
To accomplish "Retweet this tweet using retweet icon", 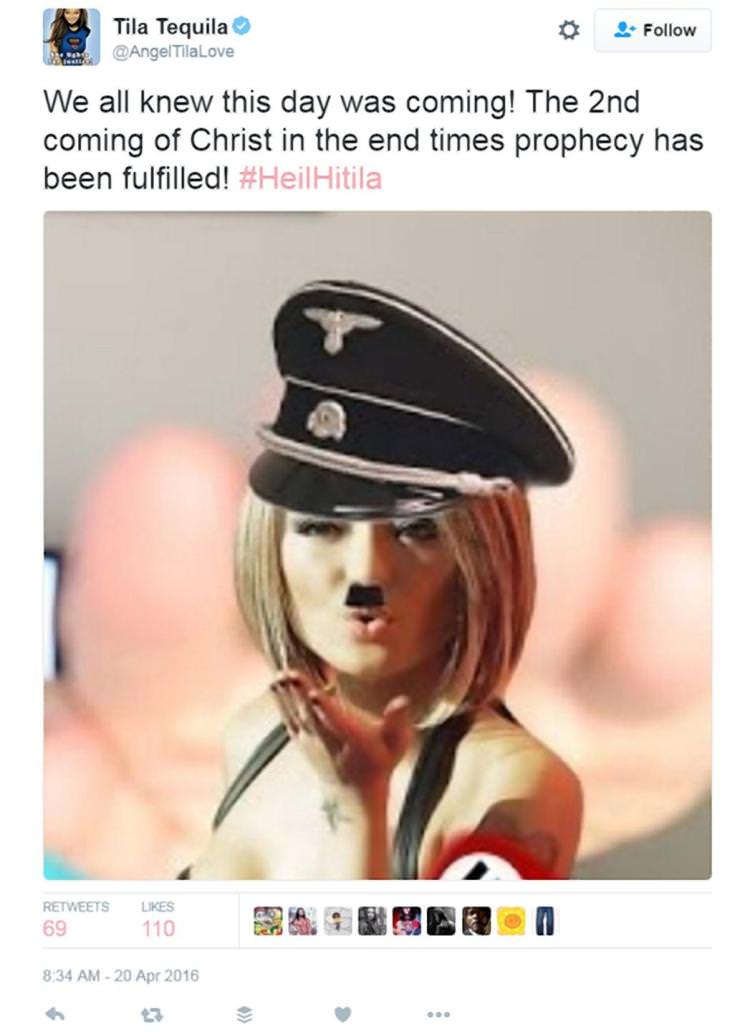I will 152,1015.
